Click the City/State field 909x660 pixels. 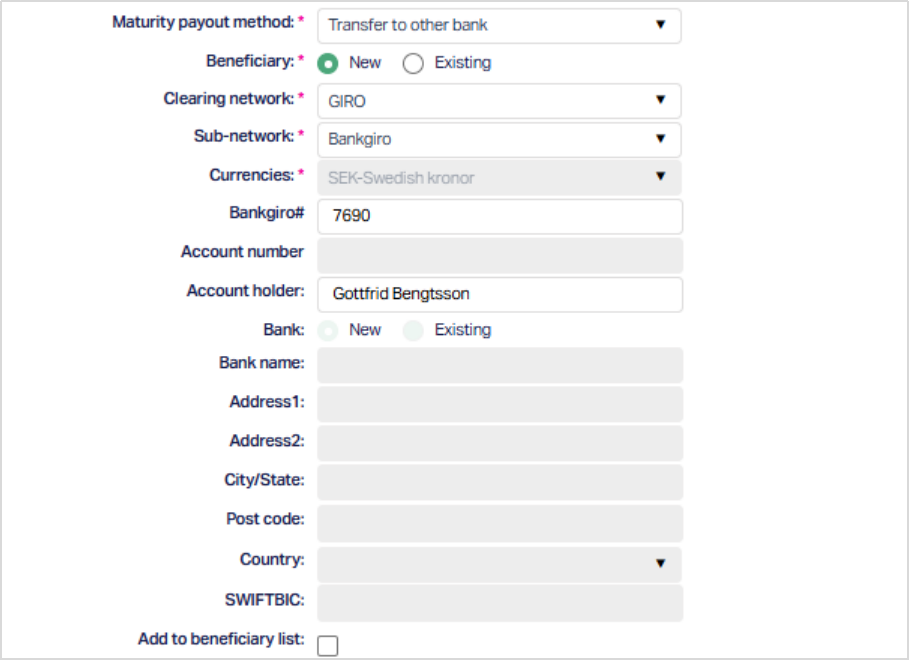coord(499,482)
